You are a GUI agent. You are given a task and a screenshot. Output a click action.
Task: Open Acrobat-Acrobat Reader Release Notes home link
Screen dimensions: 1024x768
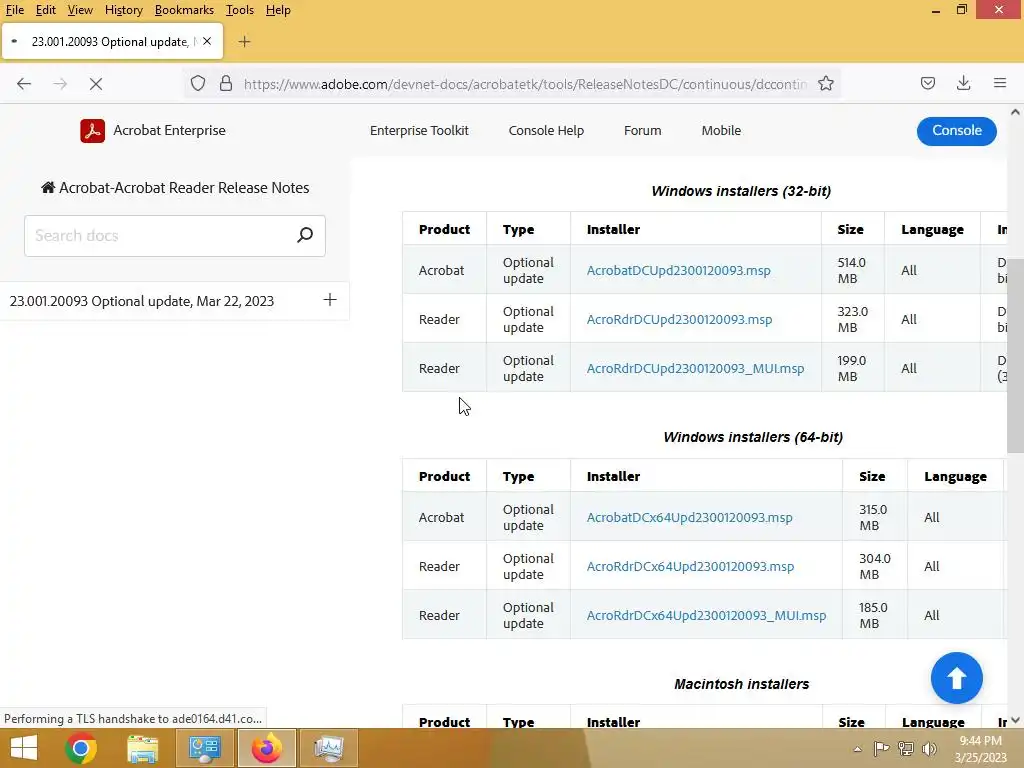click(175, 188)
